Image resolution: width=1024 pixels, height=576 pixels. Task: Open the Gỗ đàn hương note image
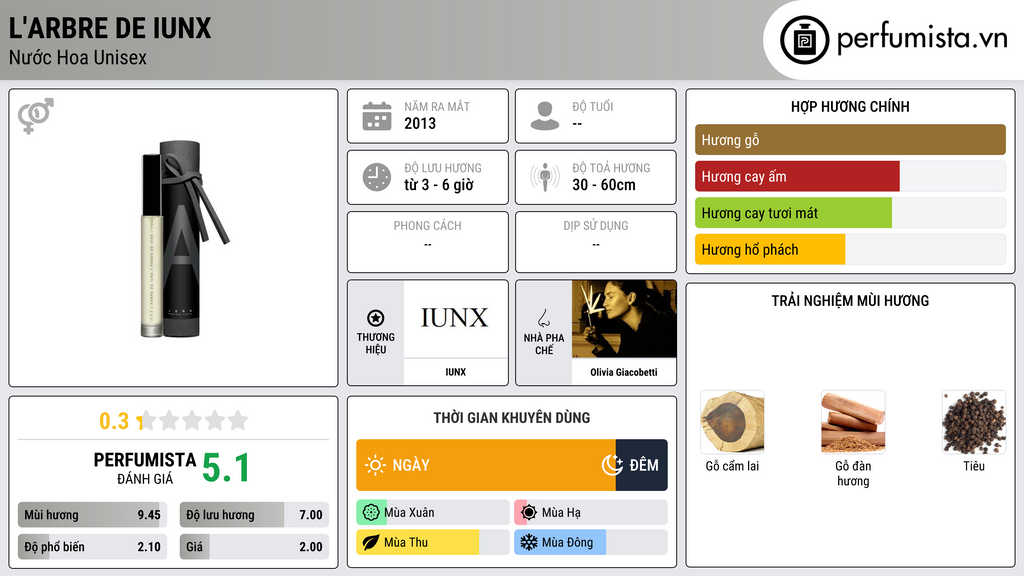(x=853, y=422)
